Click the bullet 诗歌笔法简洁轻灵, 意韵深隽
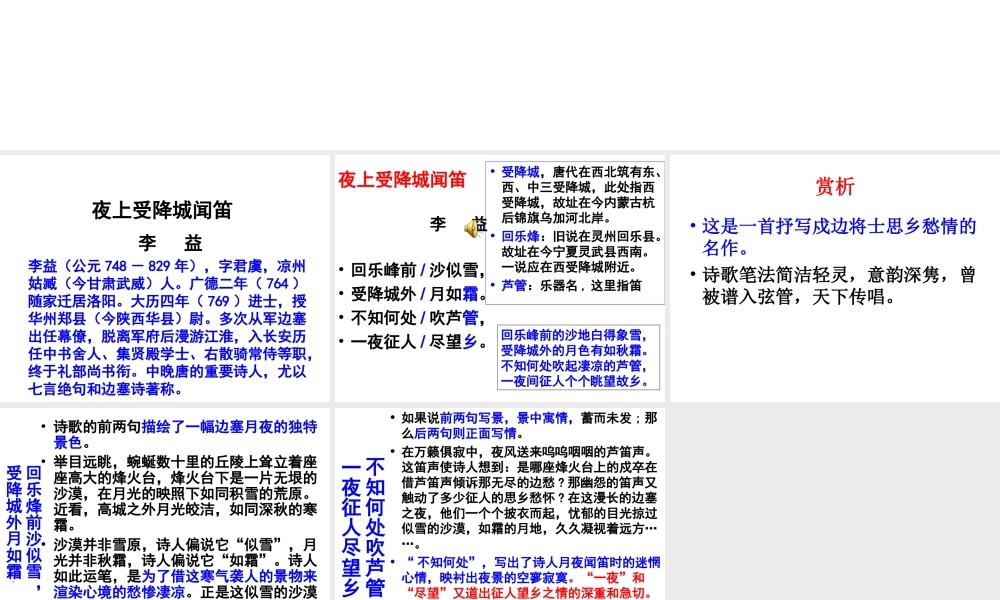Screen dimensions: 1000x600 click(x=838, y=287)
